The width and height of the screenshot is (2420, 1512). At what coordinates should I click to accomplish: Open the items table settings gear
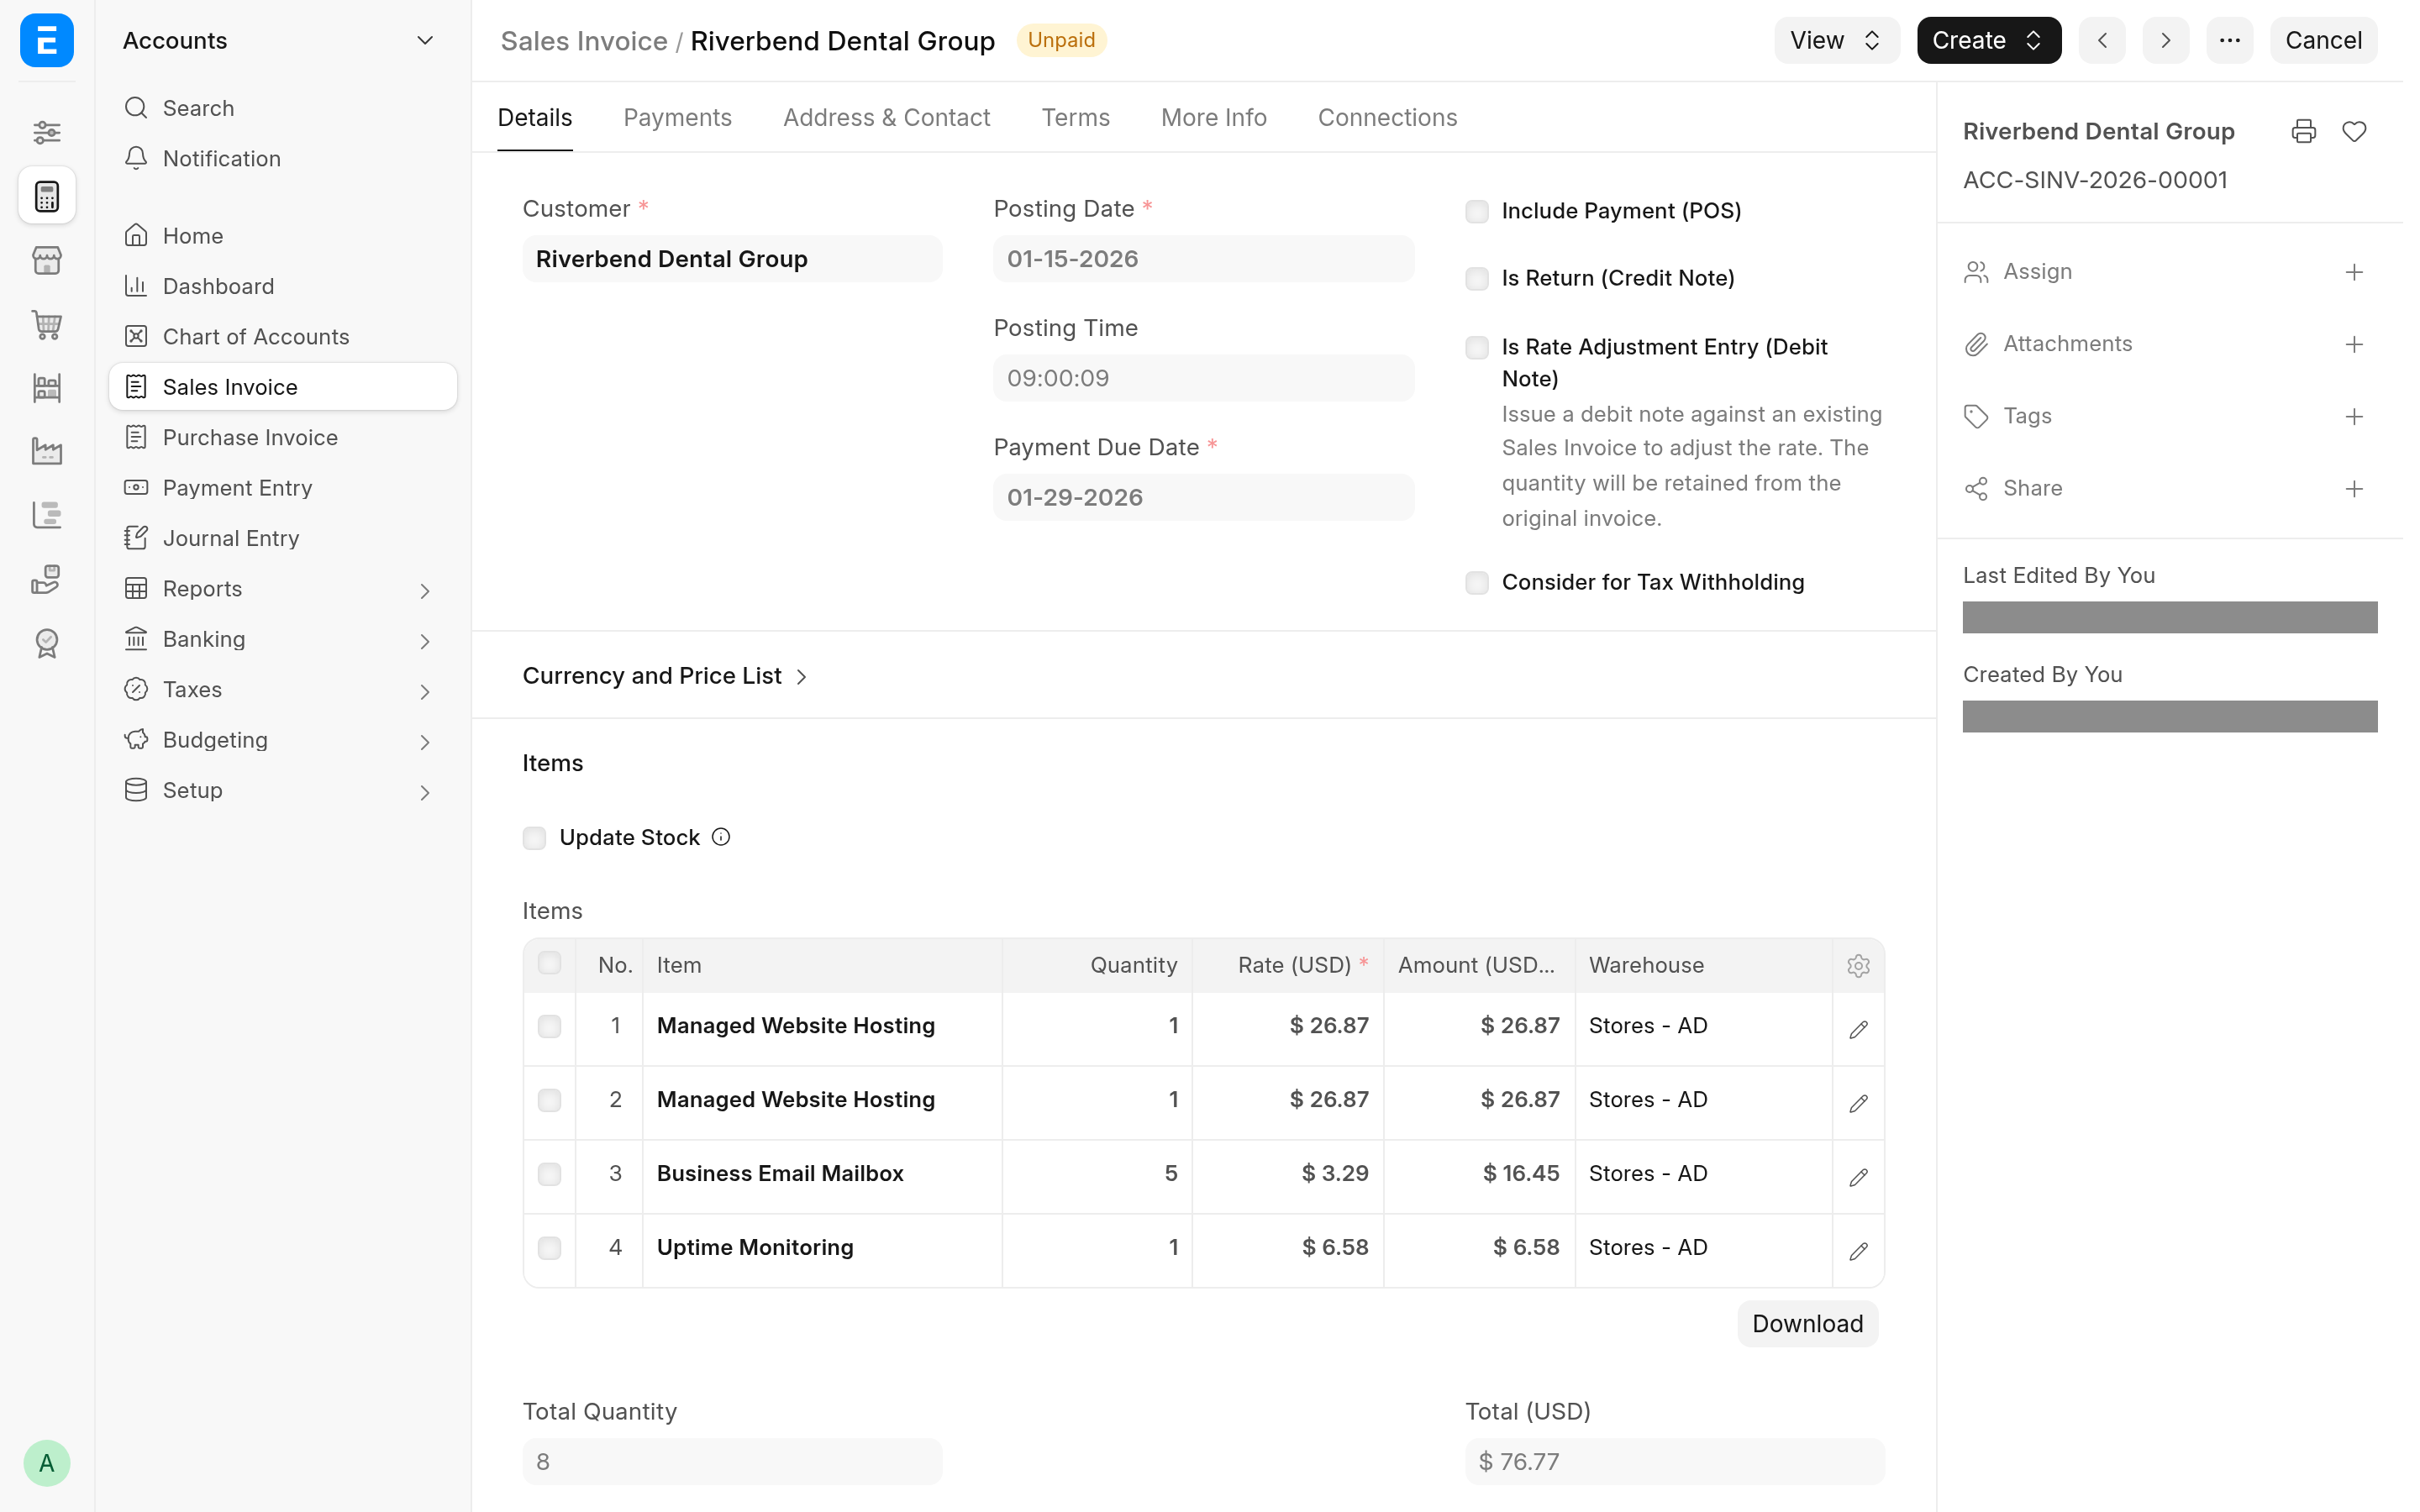[1858, 965]
